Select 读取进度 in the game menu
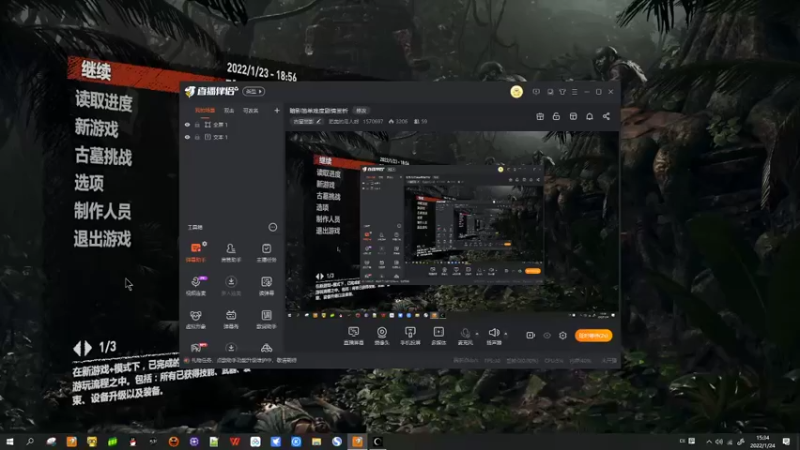 coord(104,100)
